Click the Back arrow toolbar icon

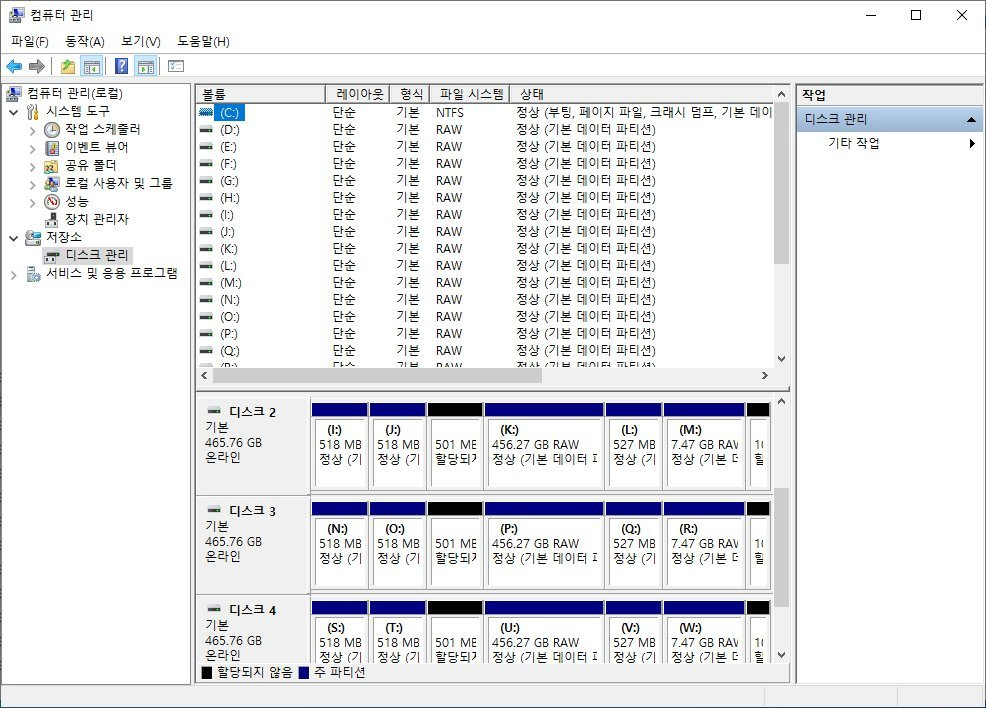[x=14, y=66]
